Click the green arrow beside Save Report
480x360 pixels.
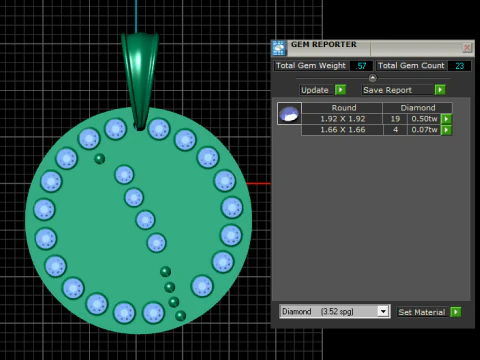pyautogui.click(x=440, y=90)
